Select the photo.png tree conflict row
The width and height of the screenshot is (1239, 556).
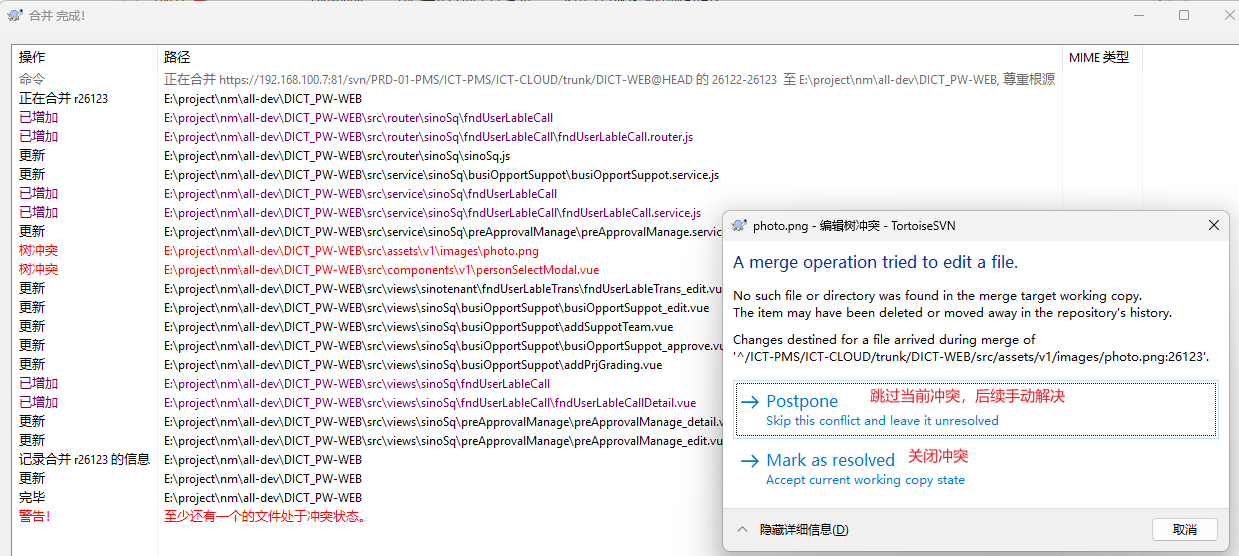point(351,251)
